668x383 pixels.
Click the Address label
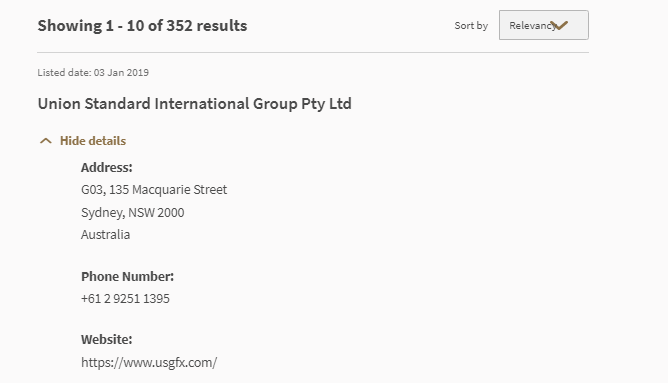(x=107, y=167)
